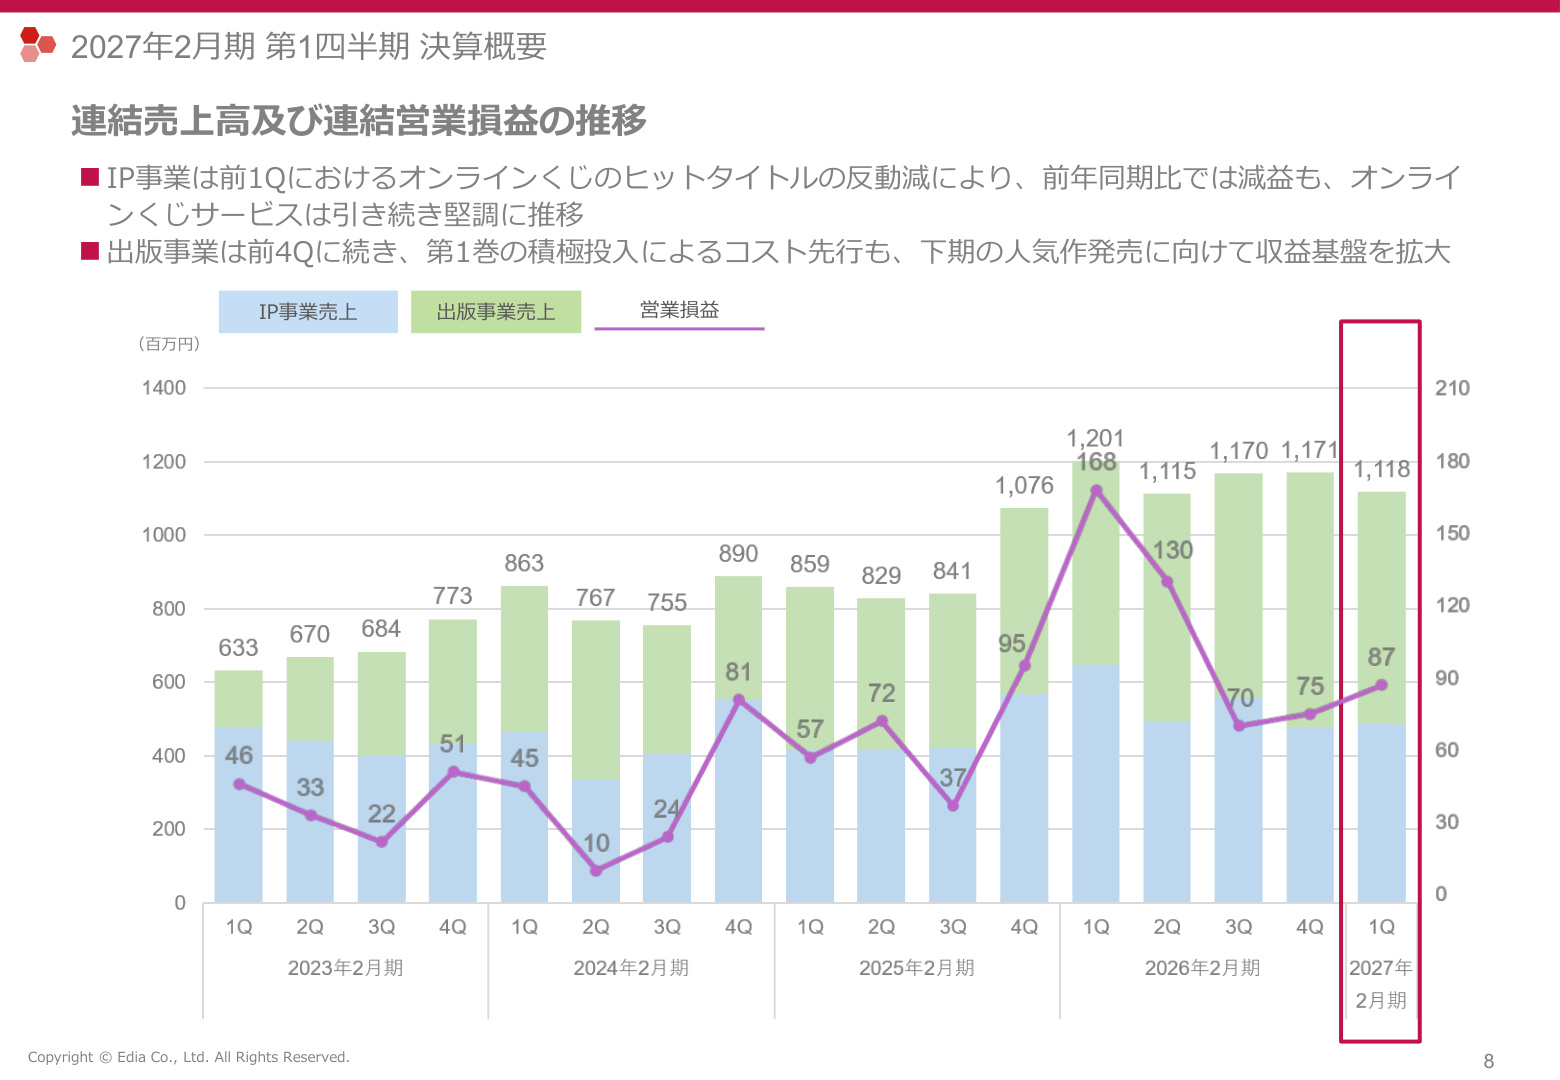Click the 130 data point marker
Image resolution: width=1560 pixels, height=1080 pixels.
[x=1167, y=582]
